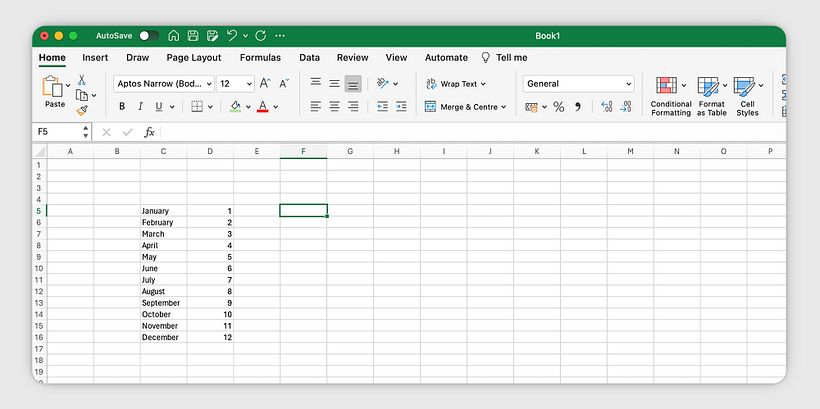Image resolution: width=820 pixels, height=409 pixels.
Task: Align text right
Action: [x=353, y=107]
